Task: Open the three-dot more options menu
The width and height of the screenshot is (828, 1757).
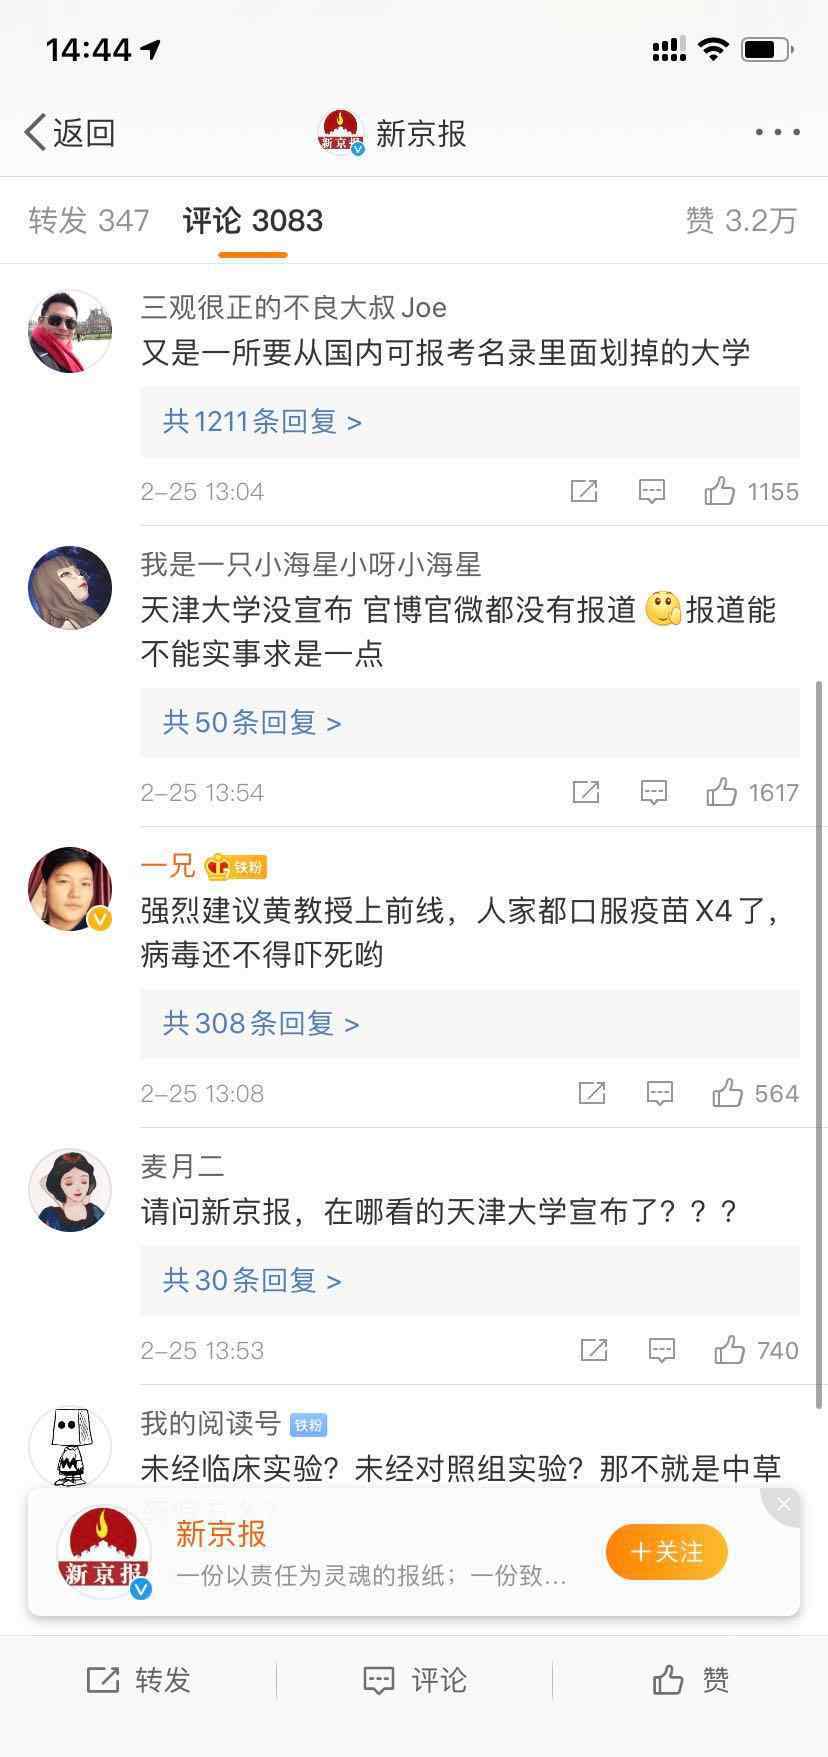Action: click(x=777, y=132)
